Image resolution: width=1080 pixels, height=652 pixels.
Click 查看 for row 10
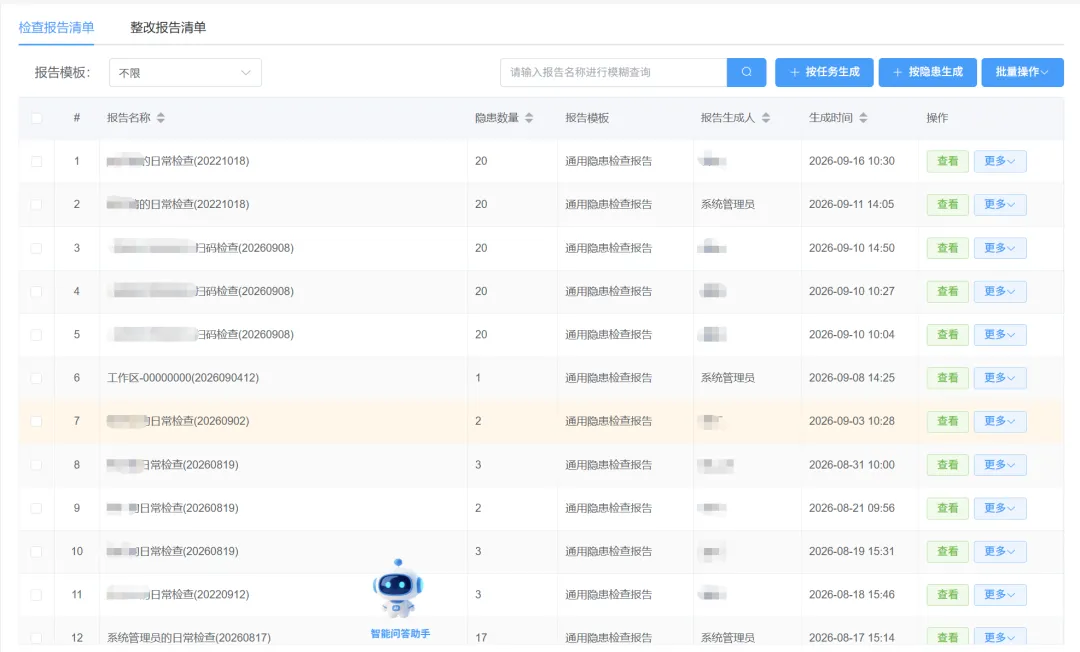click(948, 551)
